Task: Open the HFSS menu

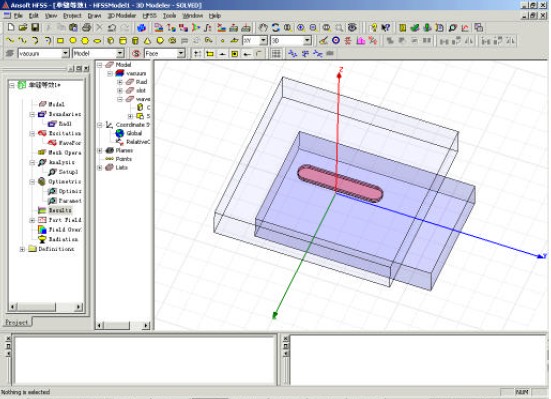Action: click(x=149, y=16)
